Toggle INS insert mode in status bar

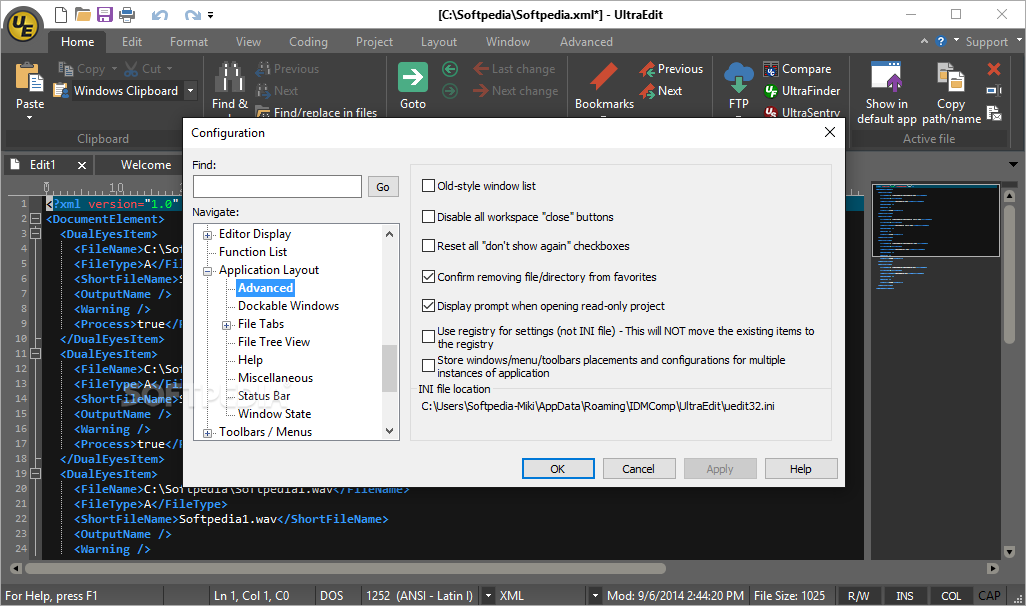click(x=905, y=596)
